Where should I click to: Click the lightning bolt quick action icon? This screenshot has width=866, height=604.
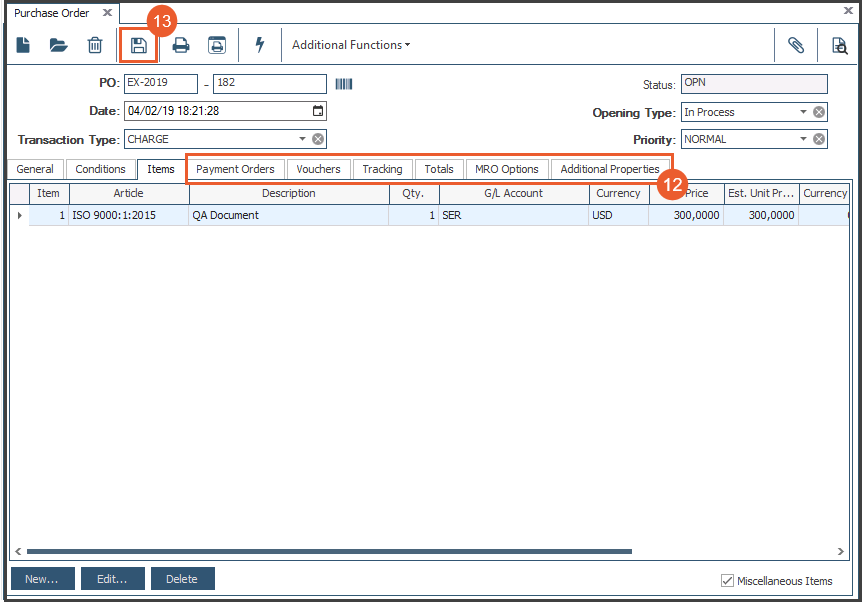(x=260, y=45)
